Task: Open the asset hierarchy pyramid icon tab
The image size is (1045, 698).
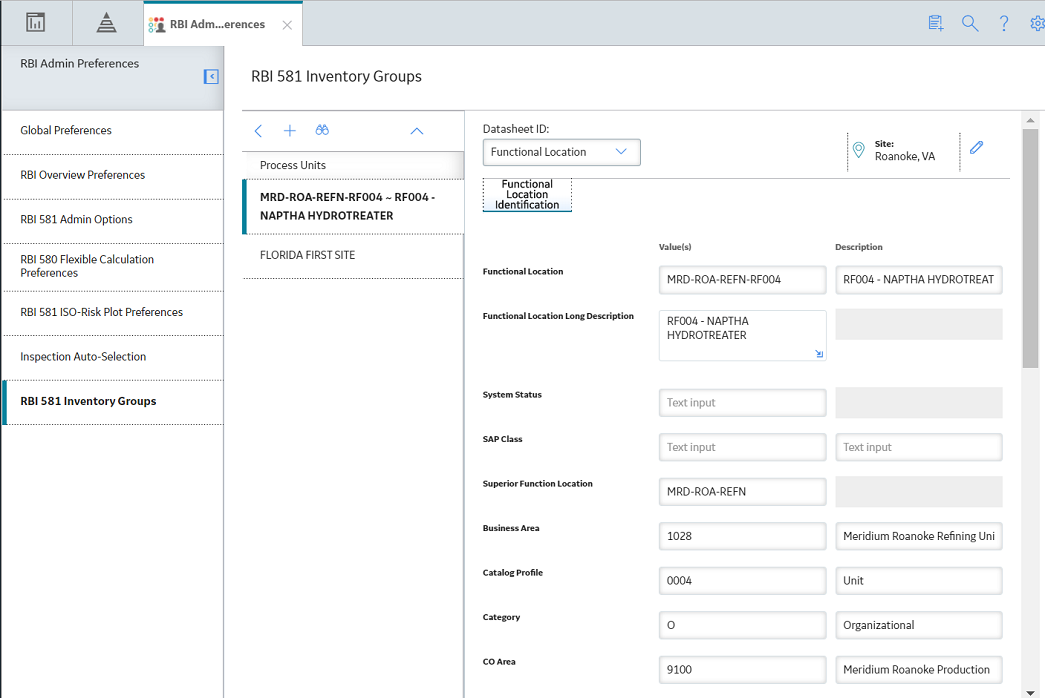Action: [106, 23]
